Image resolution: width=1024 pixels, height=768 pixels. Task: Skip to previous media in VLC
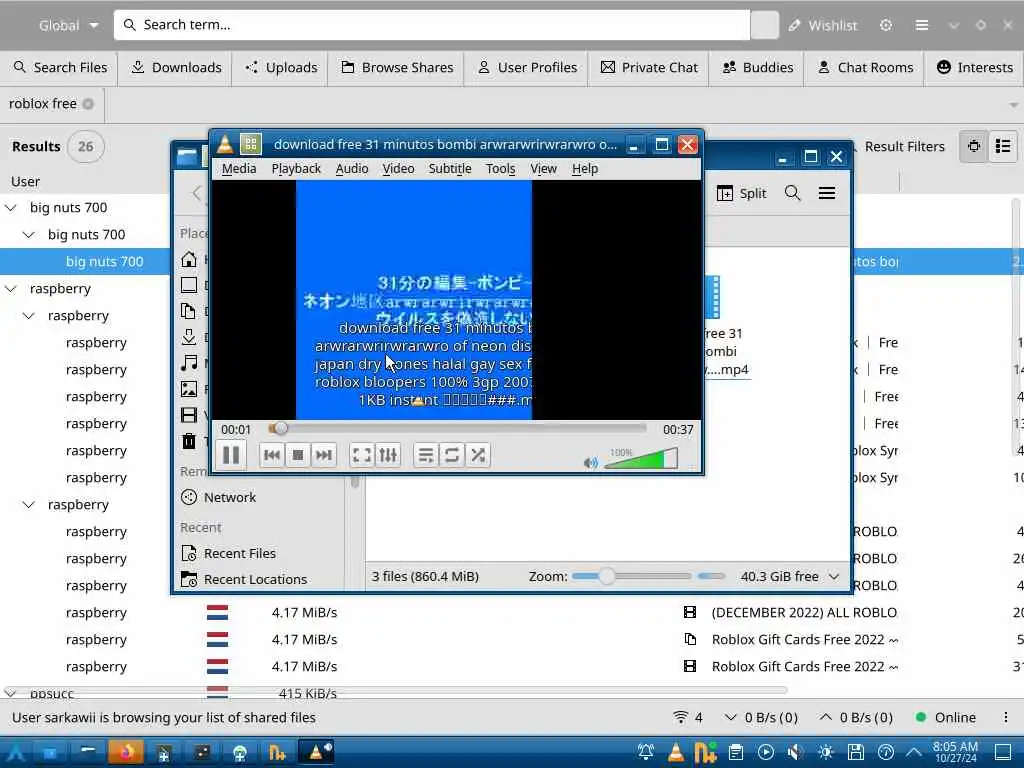click(272, 455)
